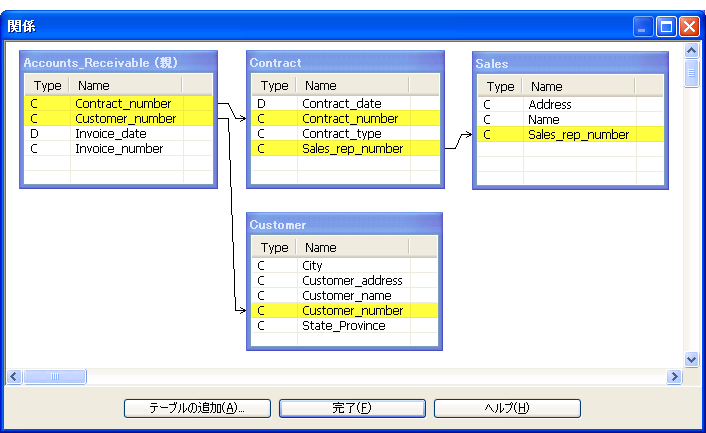Image resolution: width=706 pixels, height=433 pixels.
Task: Click the Type column header in Contract table
Action: click(x=274, y=87)
